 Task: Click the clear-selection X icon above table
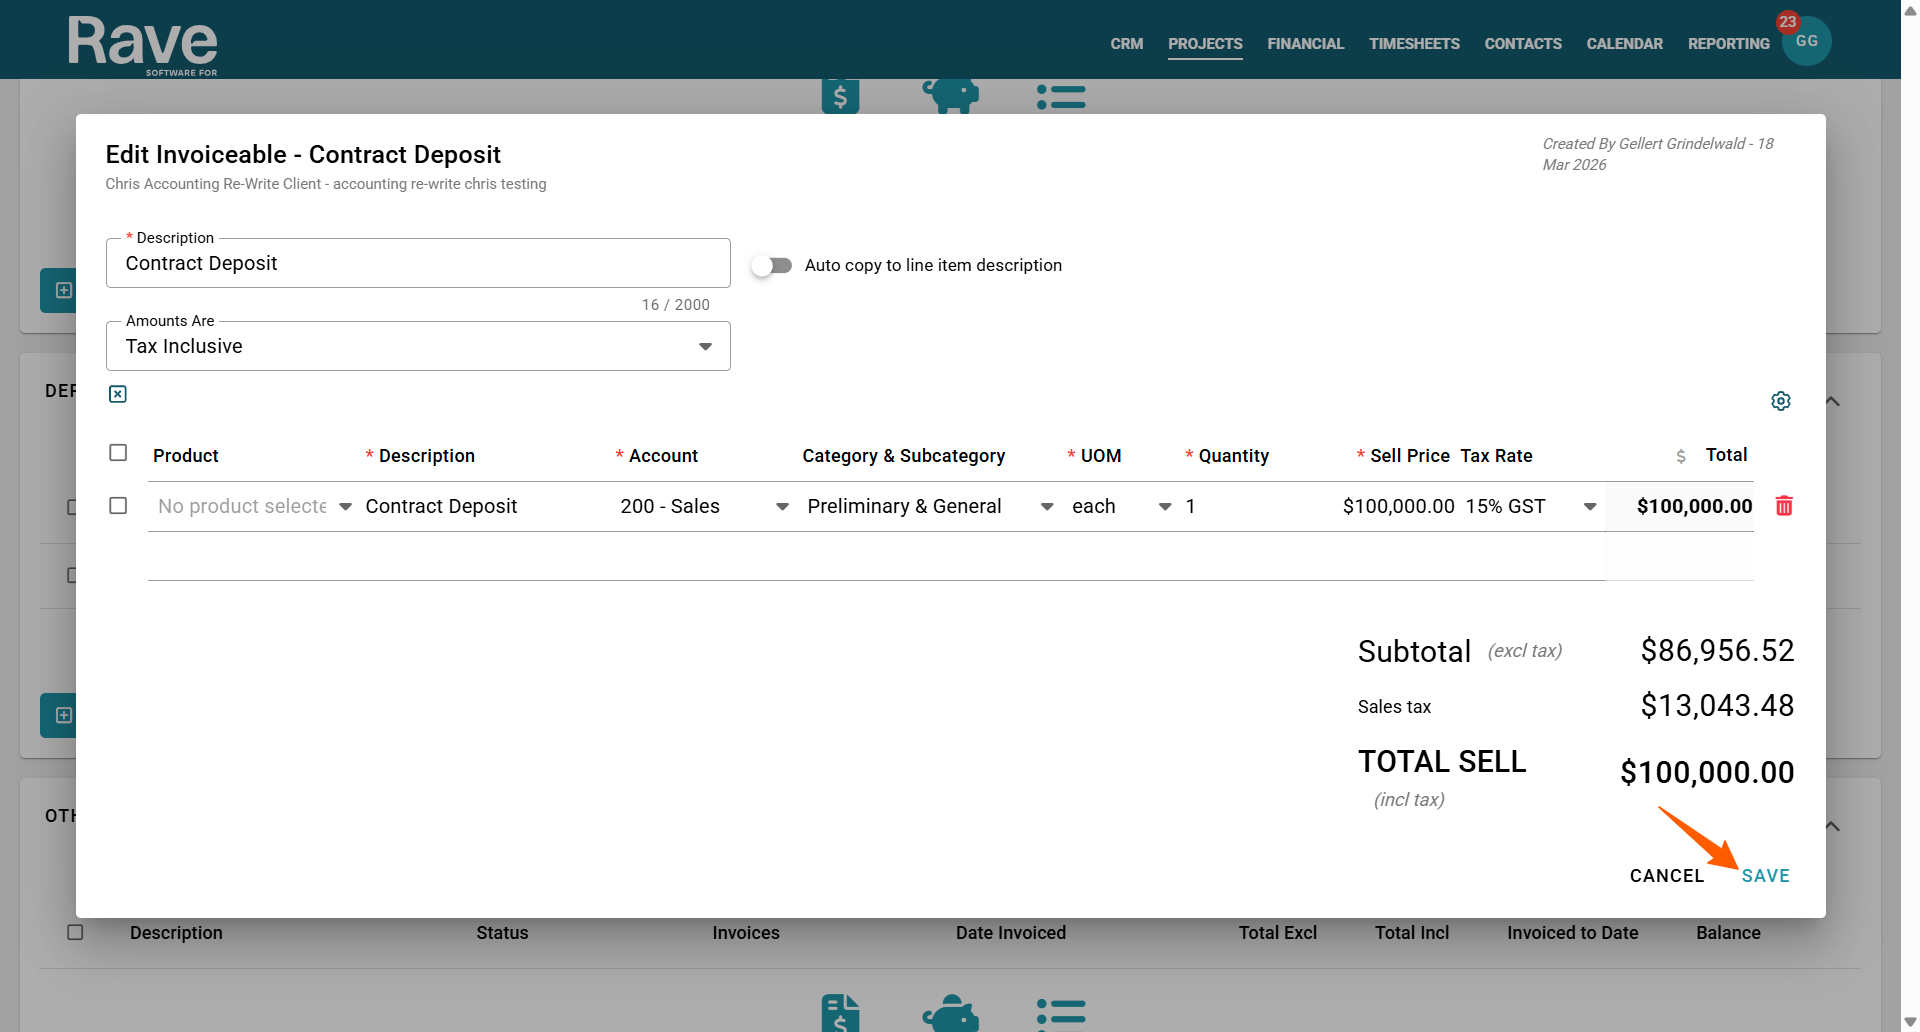point(118,394)
